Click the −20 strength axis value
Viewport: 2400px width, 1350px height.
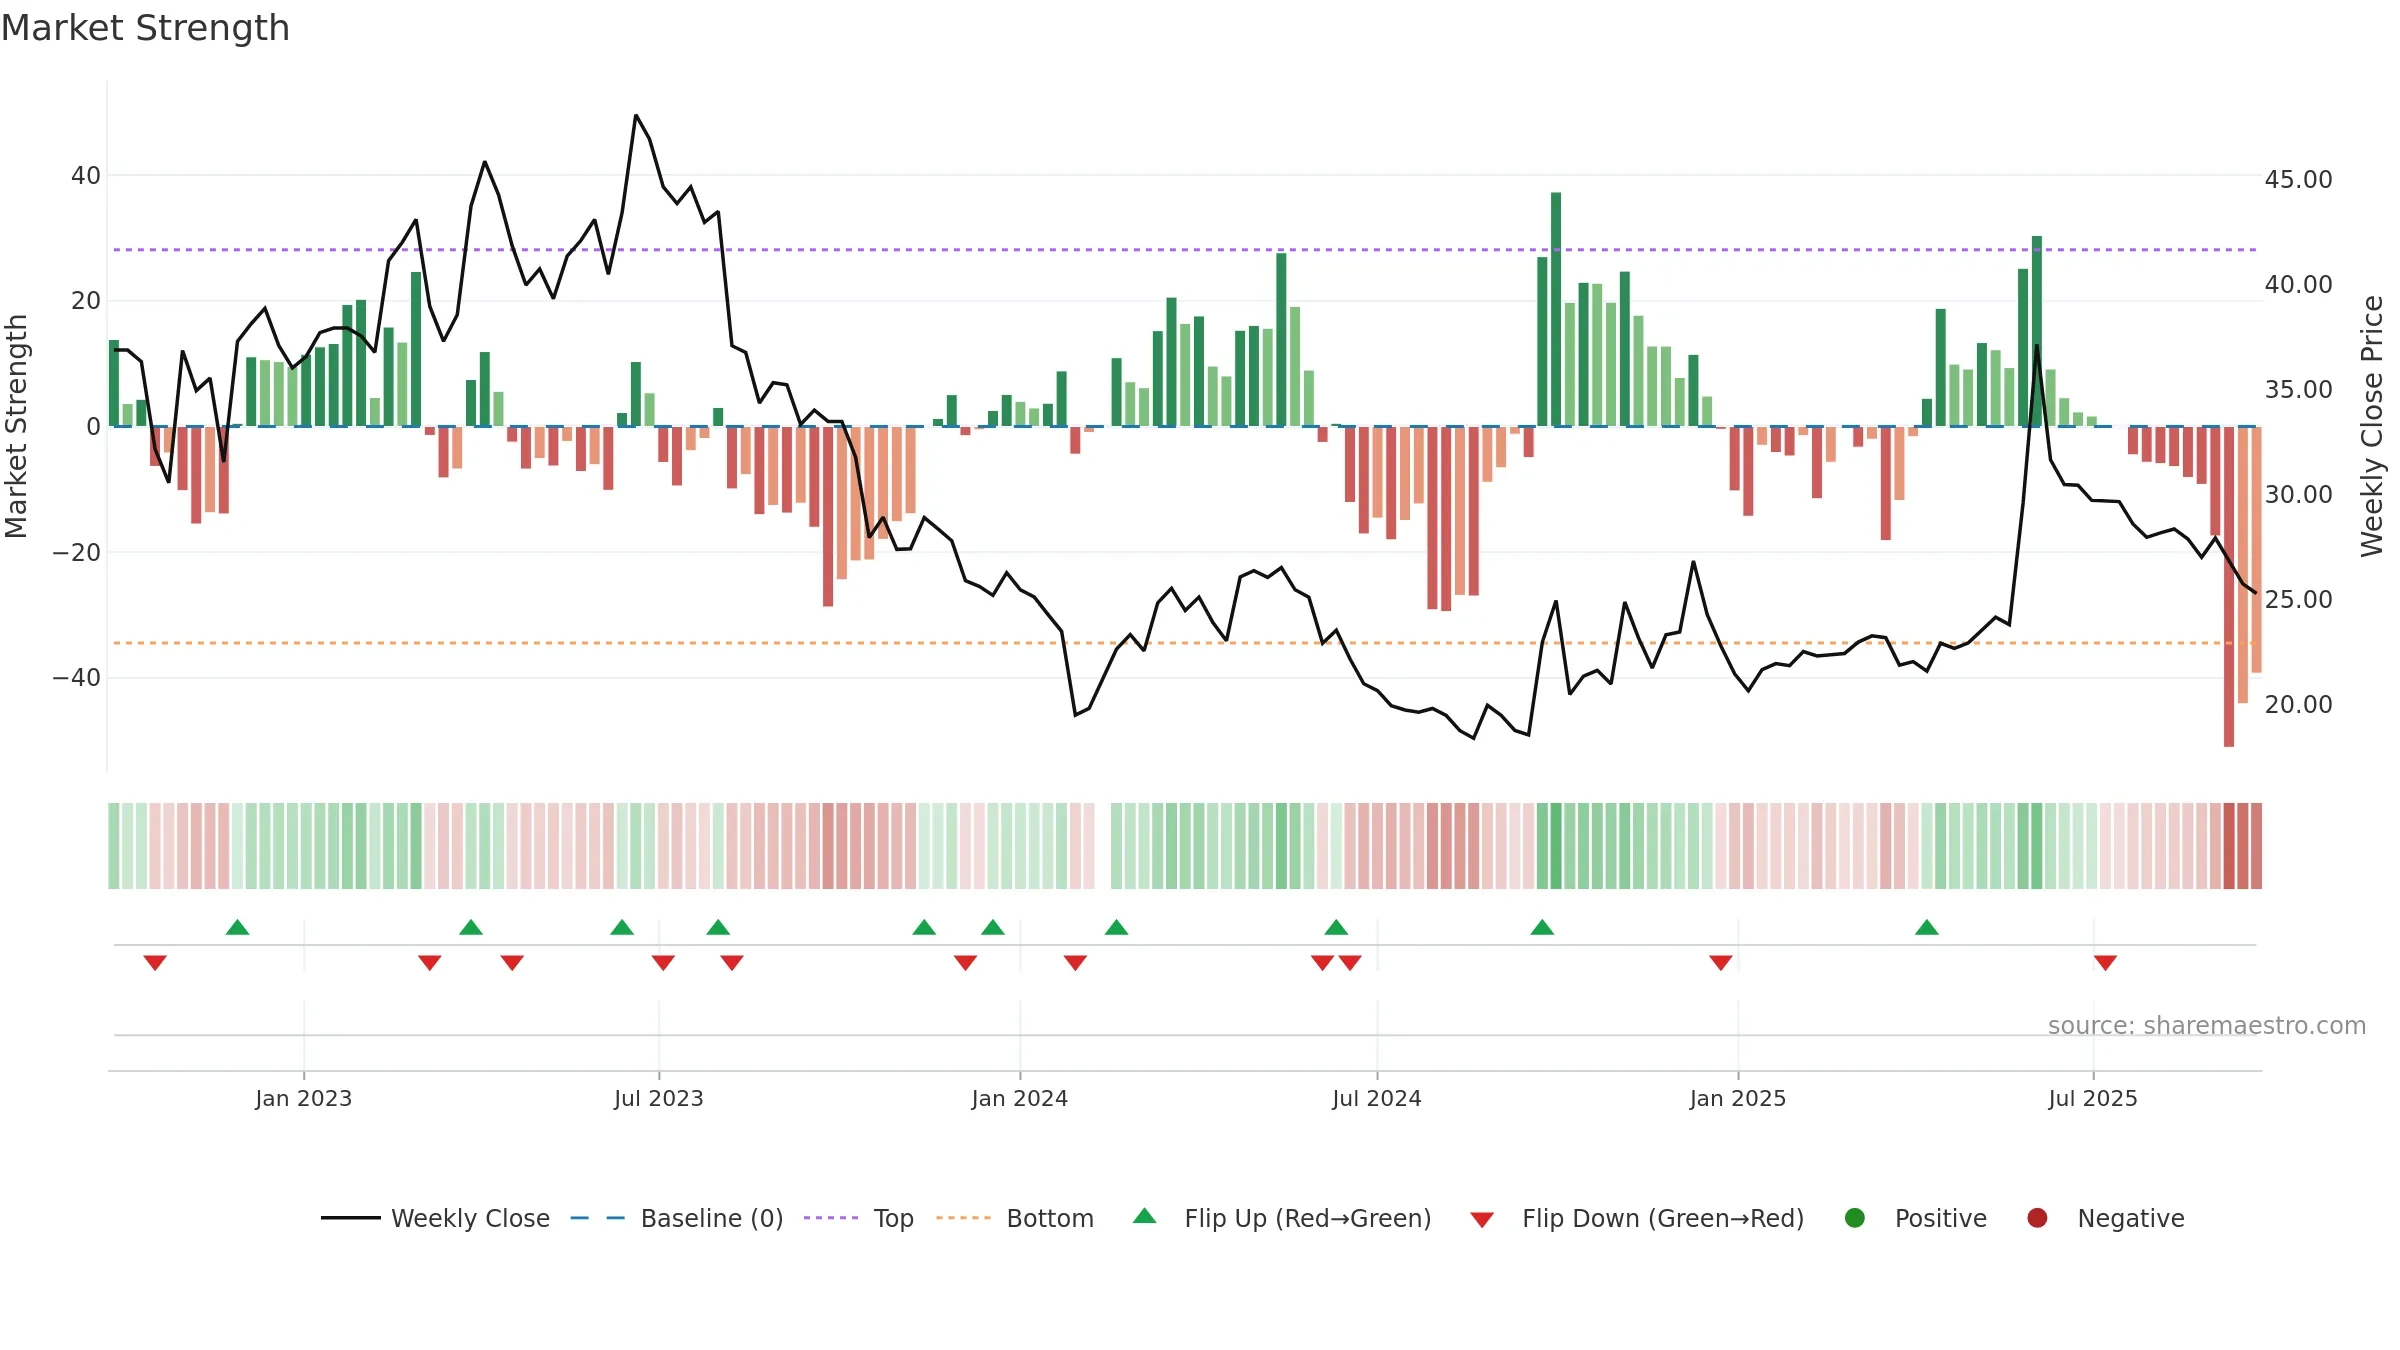tap(77, 552)
